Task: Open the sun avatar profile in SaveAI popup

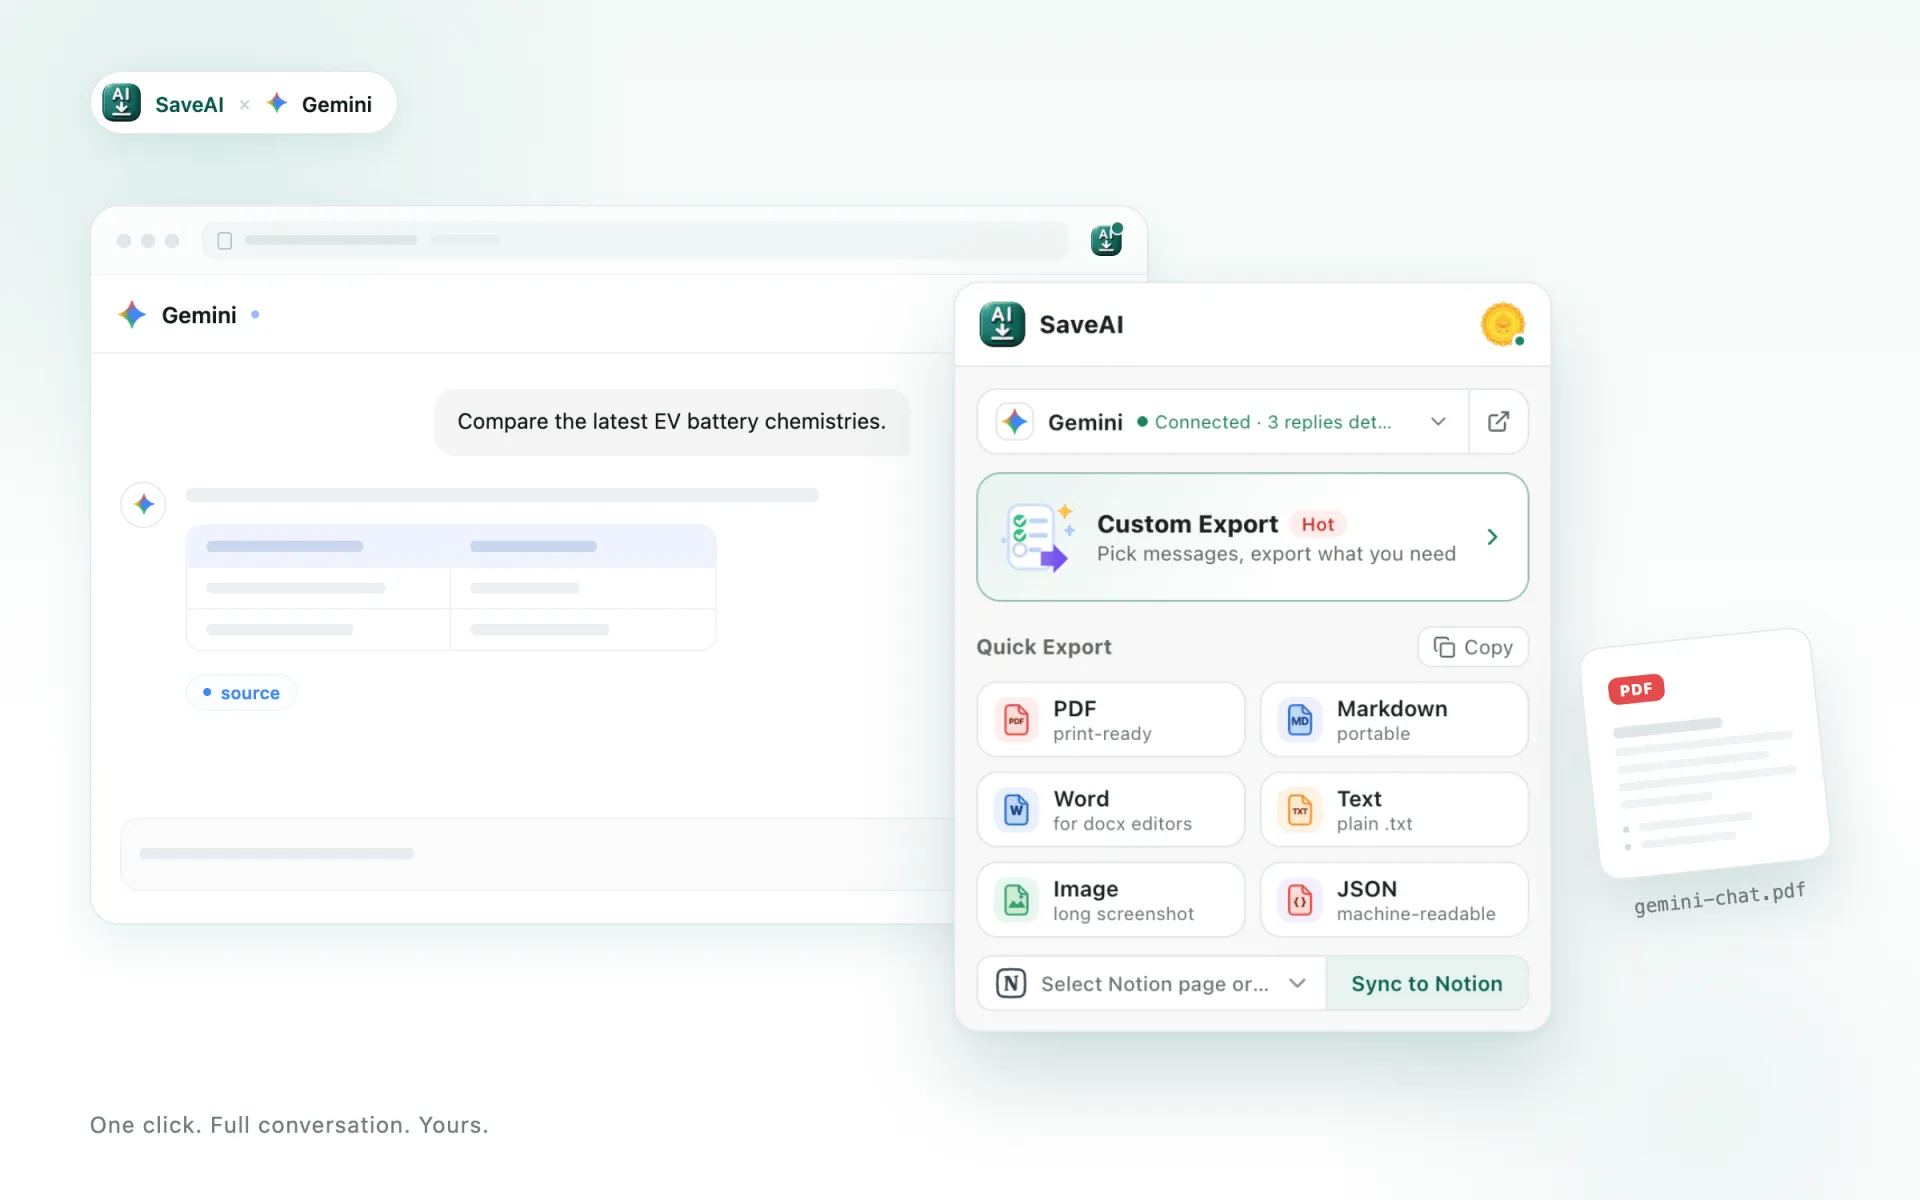Action: pos(1502,324)
